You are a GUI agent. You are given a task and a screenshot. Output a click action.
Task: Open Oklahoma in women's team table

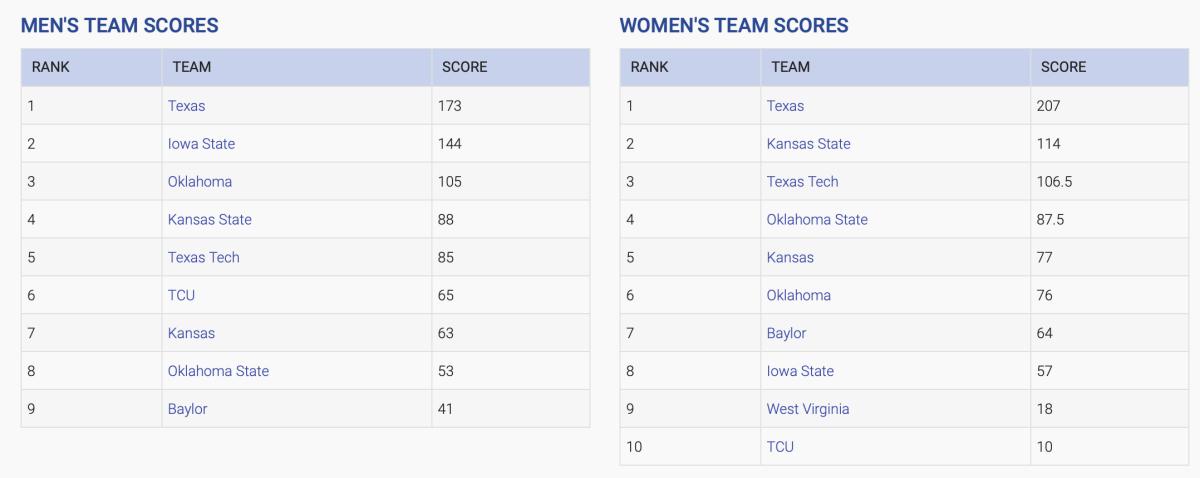pos(799,296)
